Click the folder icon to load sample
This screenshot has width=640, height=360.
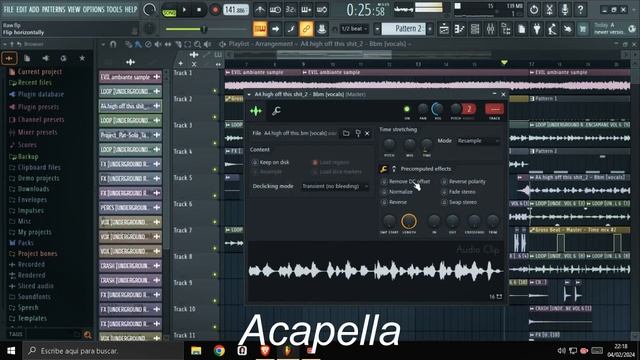click(x=346, y=133)
